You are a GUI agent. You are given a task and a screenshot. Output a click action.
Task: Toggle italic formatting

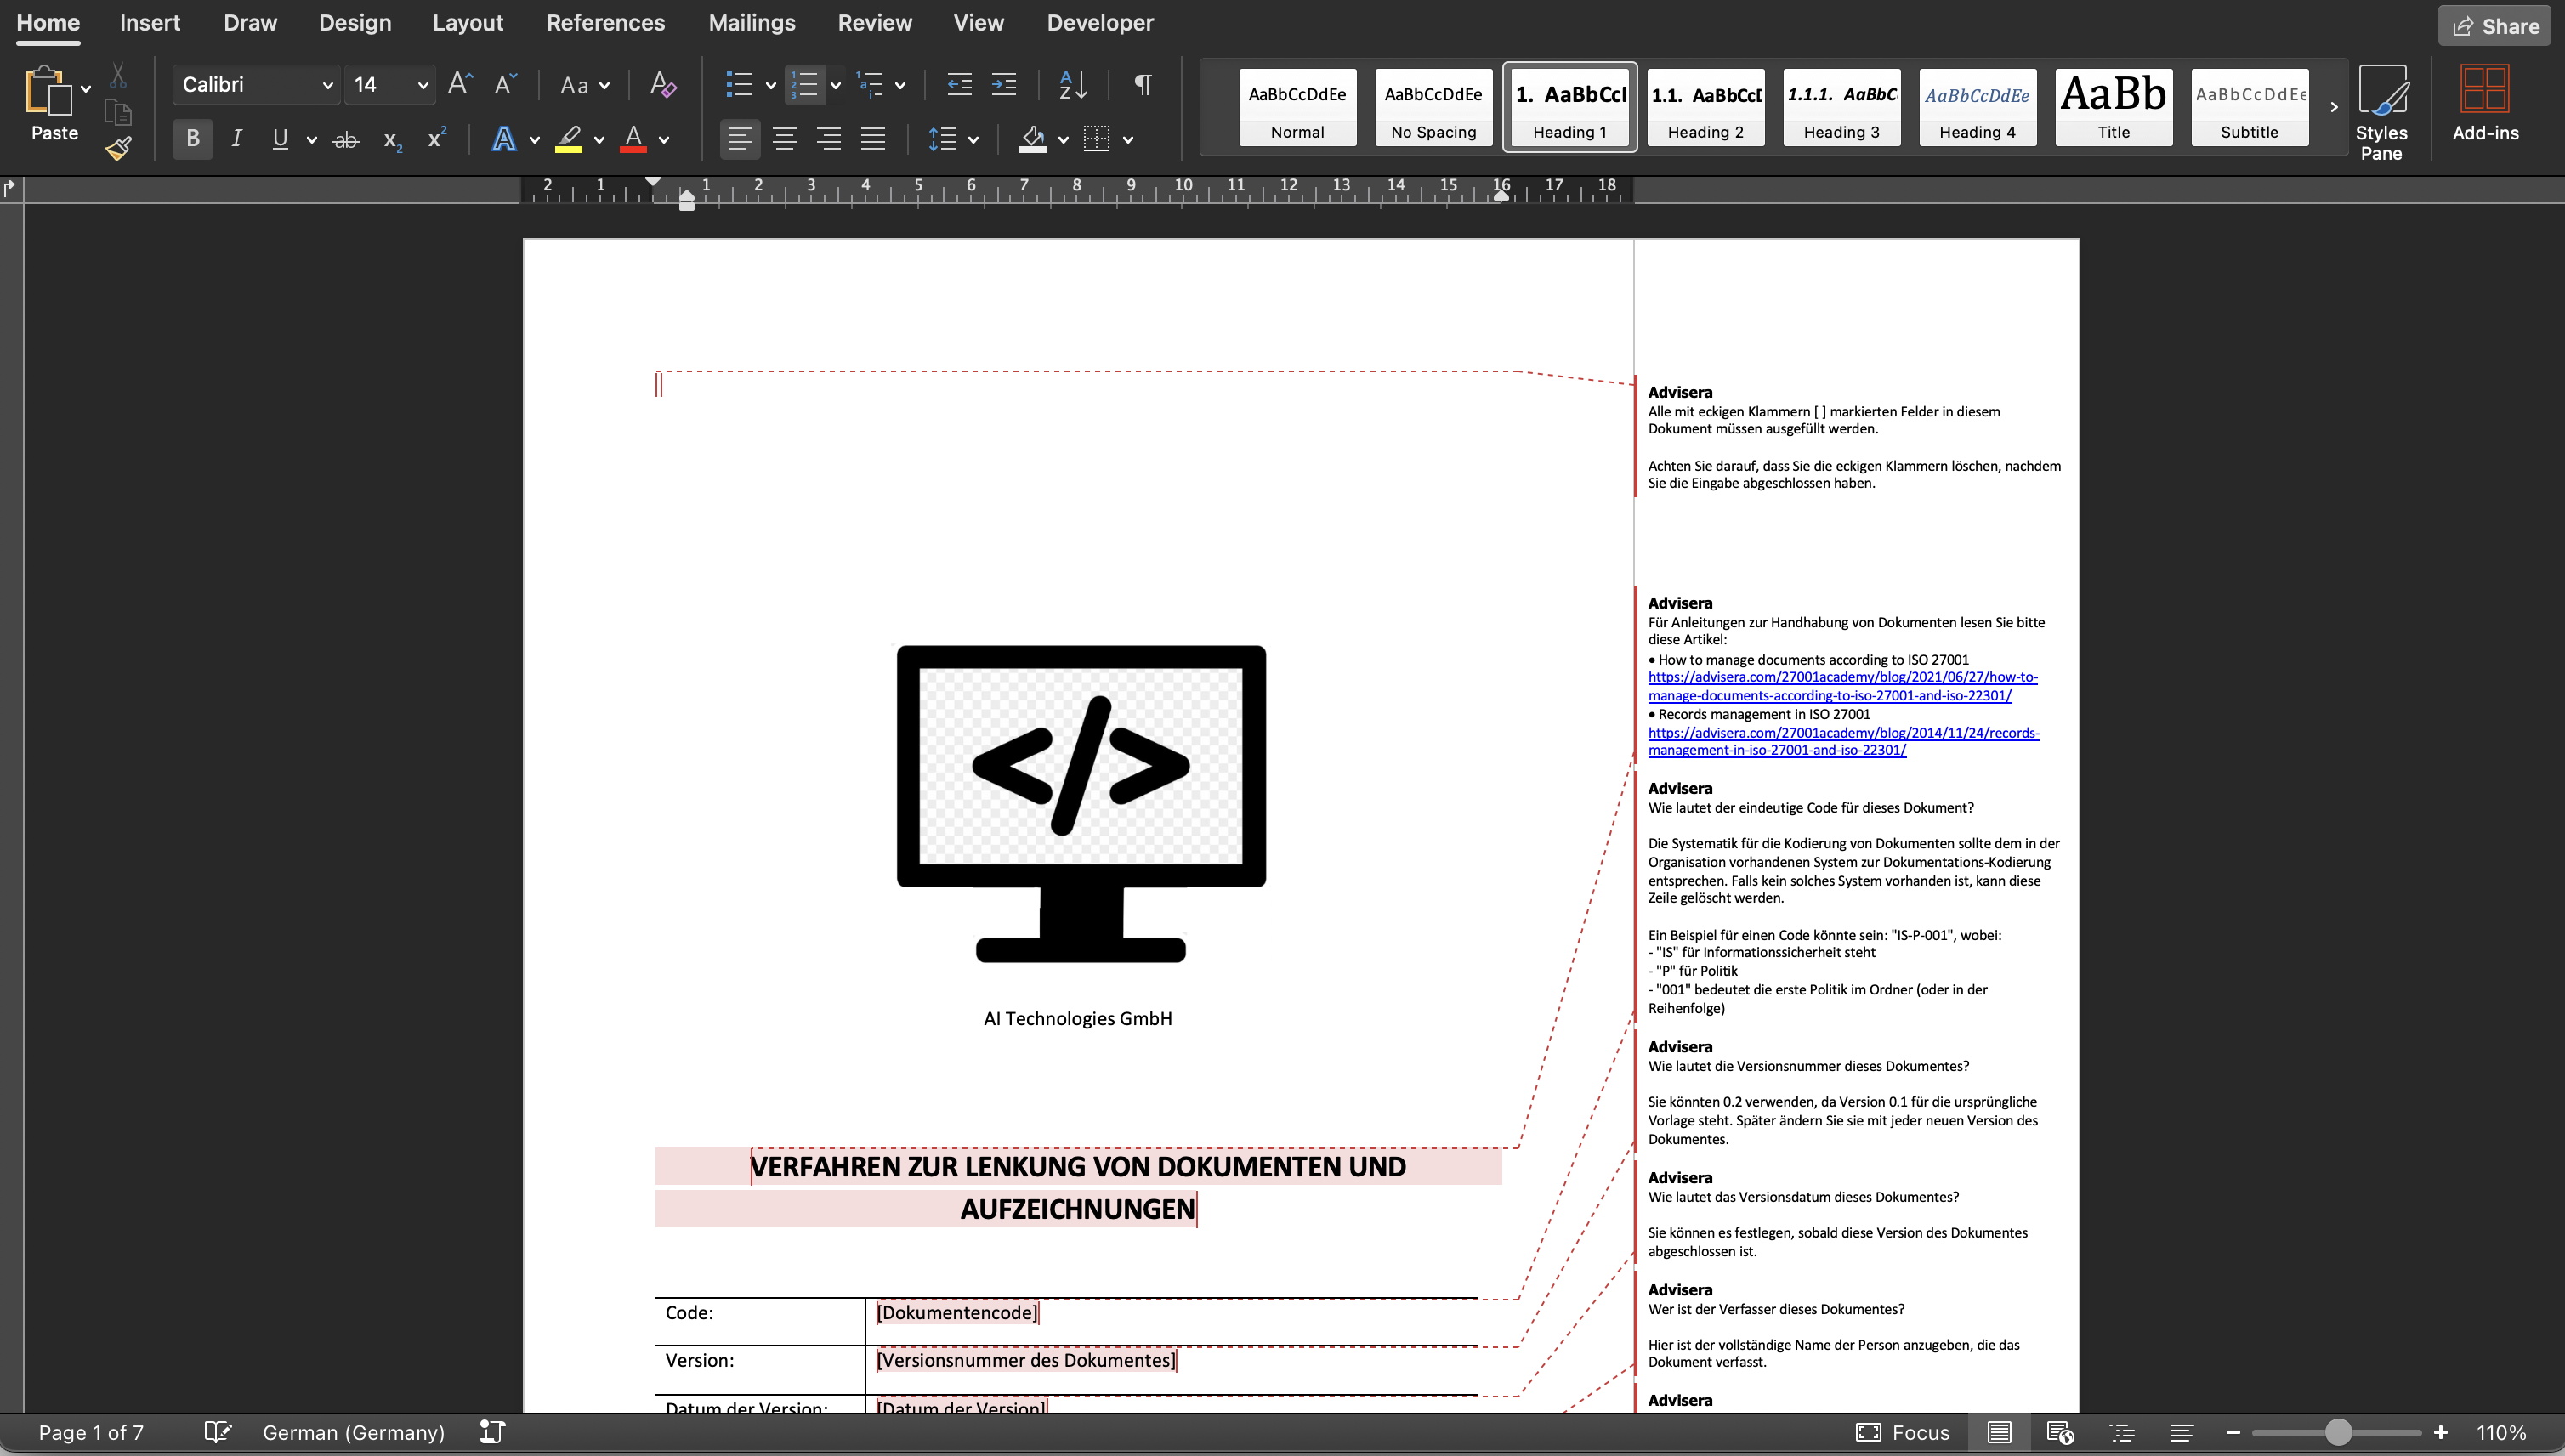pyautogui.click(x=236, y=139)
